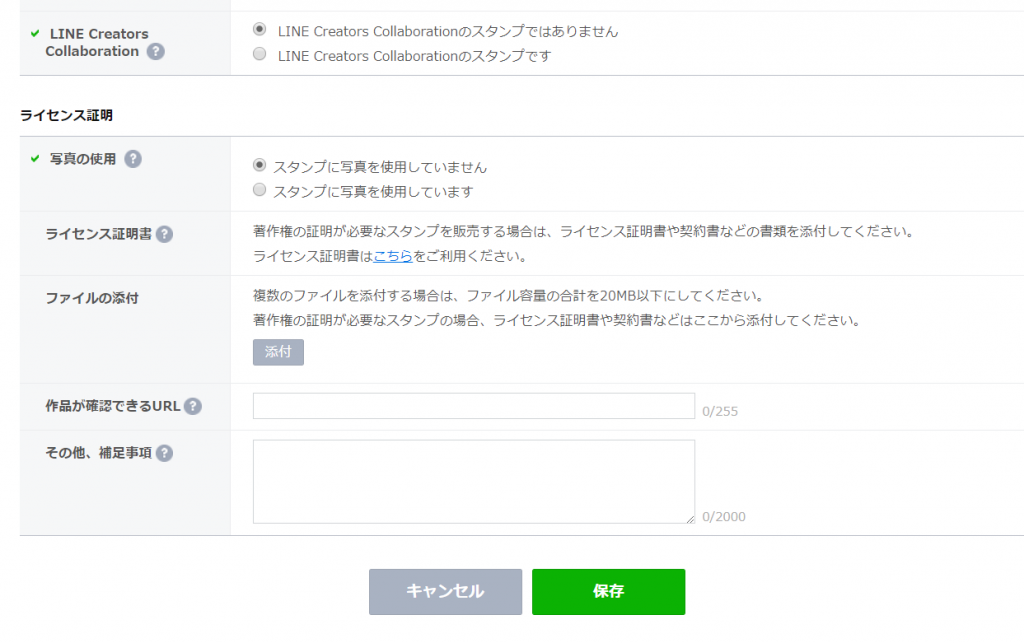Choose 'LINE Creators Collaborationのスタンプです' option
The image size is (1024, 643).
point(260,55)
